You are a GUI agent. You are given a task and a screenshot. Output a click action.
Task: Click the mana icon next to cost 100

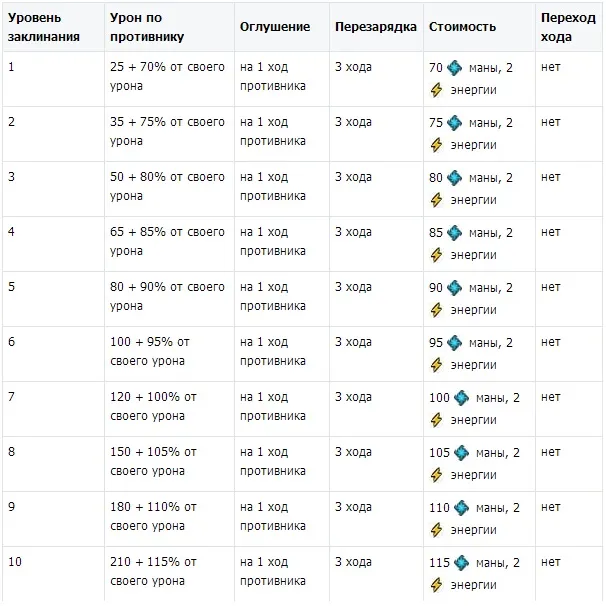click(x=462, y=398)
